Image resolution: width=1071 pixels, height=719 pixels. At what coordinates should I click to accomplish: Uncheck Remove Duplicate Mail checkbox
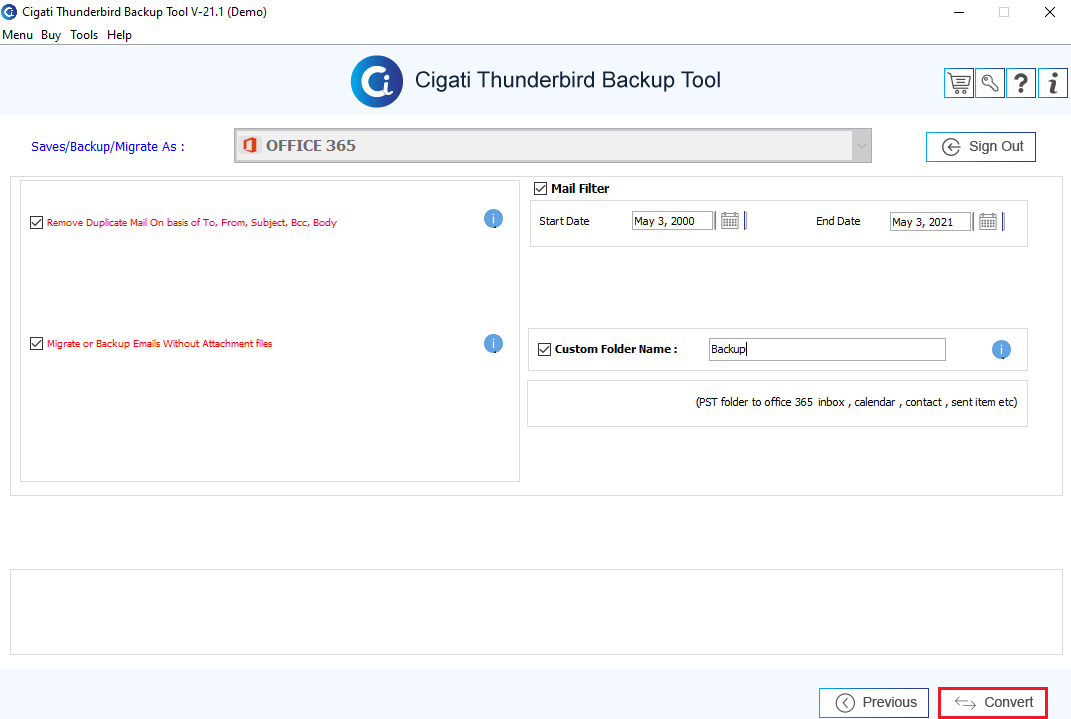(37, 223)
